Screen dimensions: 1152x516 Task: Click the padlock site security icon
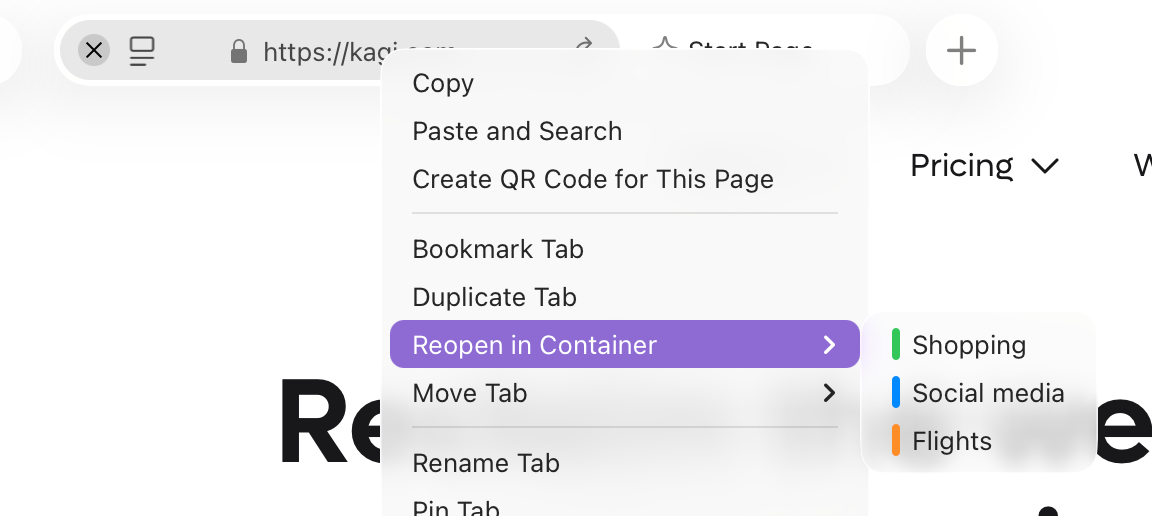(239, 51)
